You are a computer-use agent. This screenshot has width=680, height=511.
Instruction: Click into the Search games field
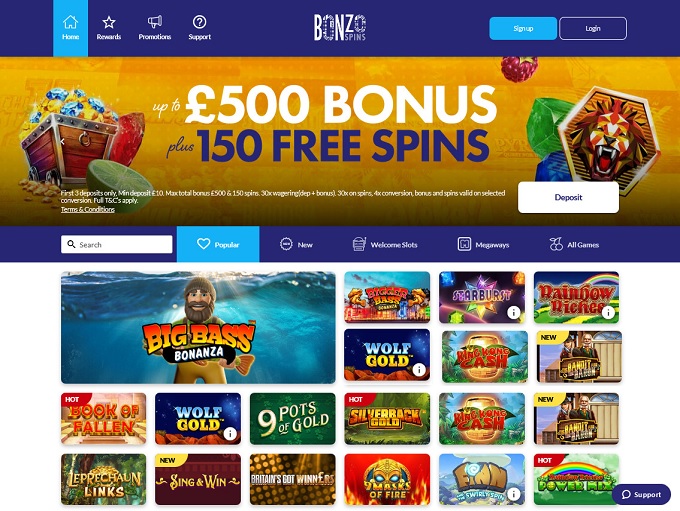click(117, 244)
